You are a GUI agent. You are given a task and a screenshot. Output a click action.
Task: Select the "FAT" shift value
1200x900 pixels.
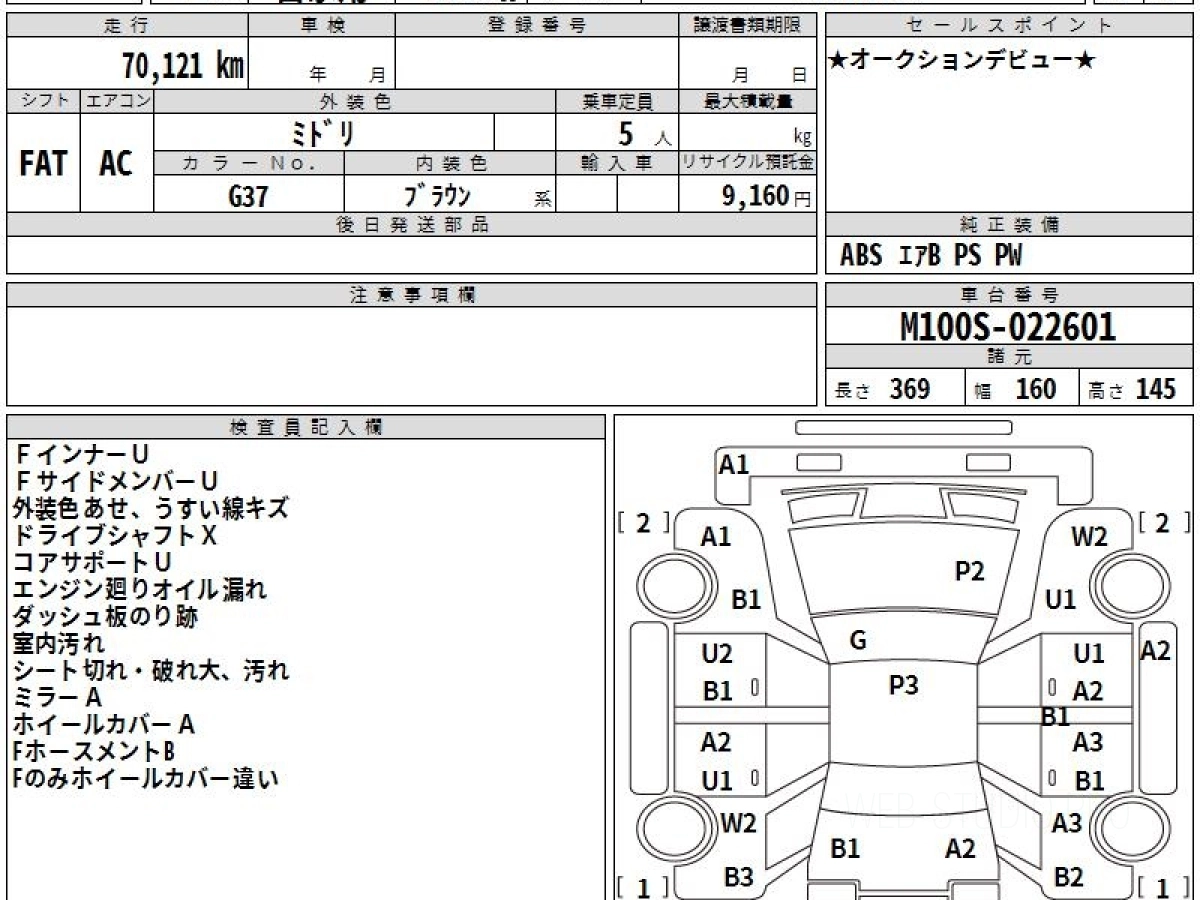[43, 164]
